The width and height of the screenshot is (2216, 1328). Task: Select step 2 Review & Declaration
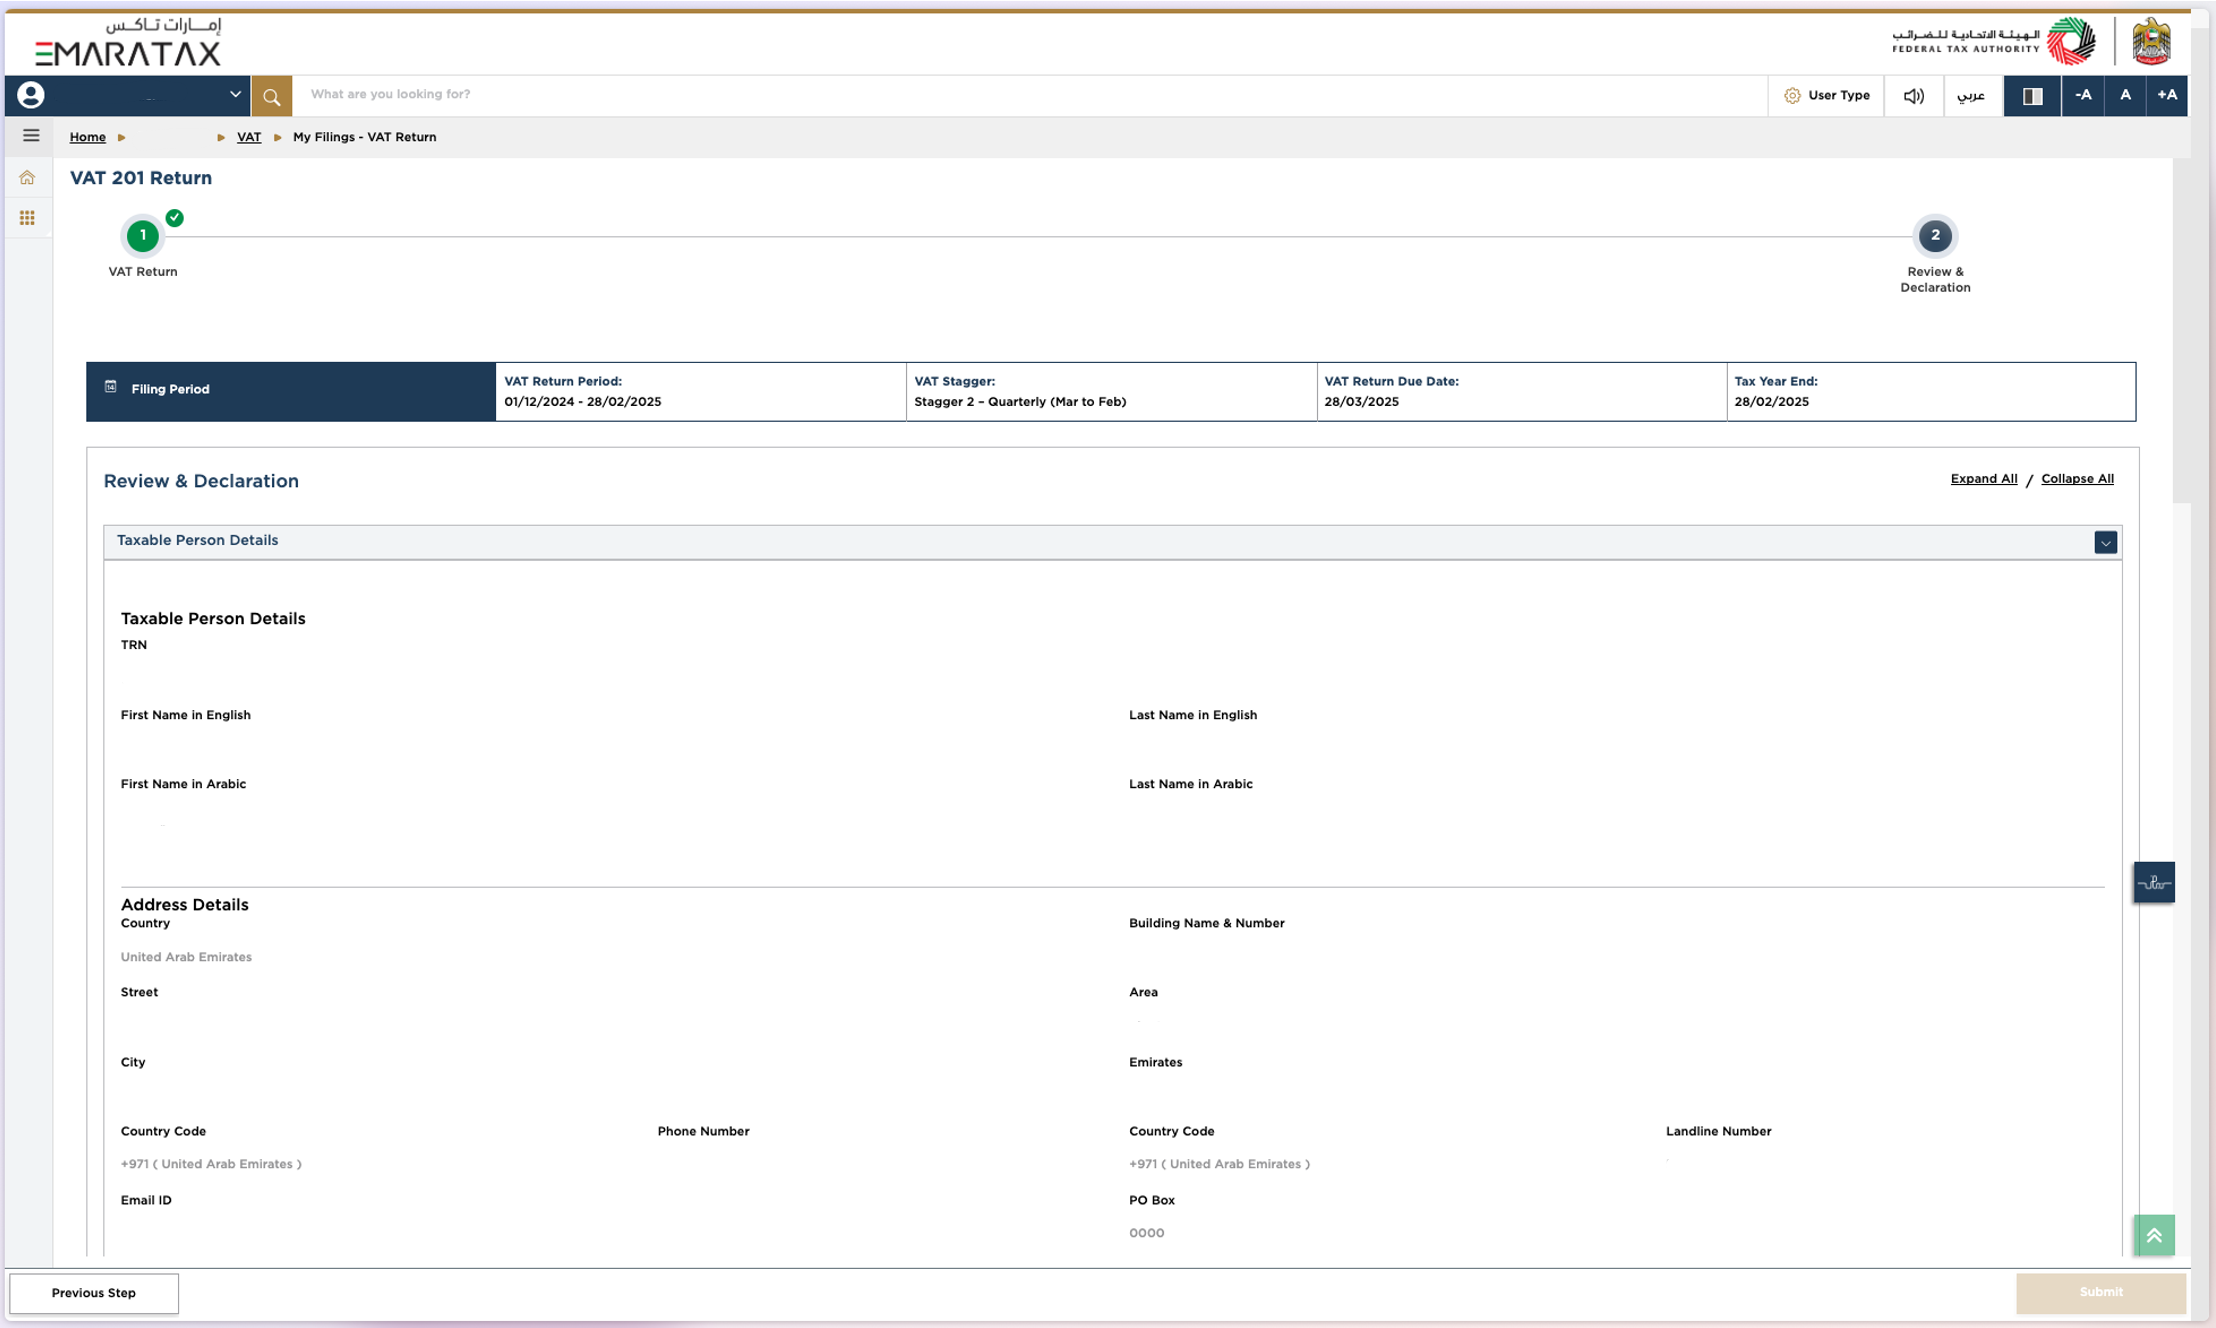pyautogui.click(x=1934, y=236)
